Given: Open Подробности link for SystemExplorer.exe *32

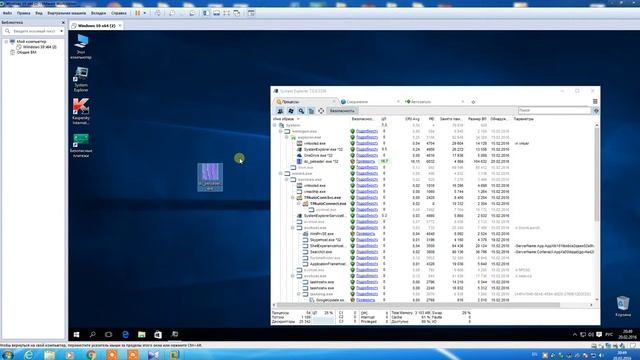Looking at the screenshot, I should coord(367,149).
